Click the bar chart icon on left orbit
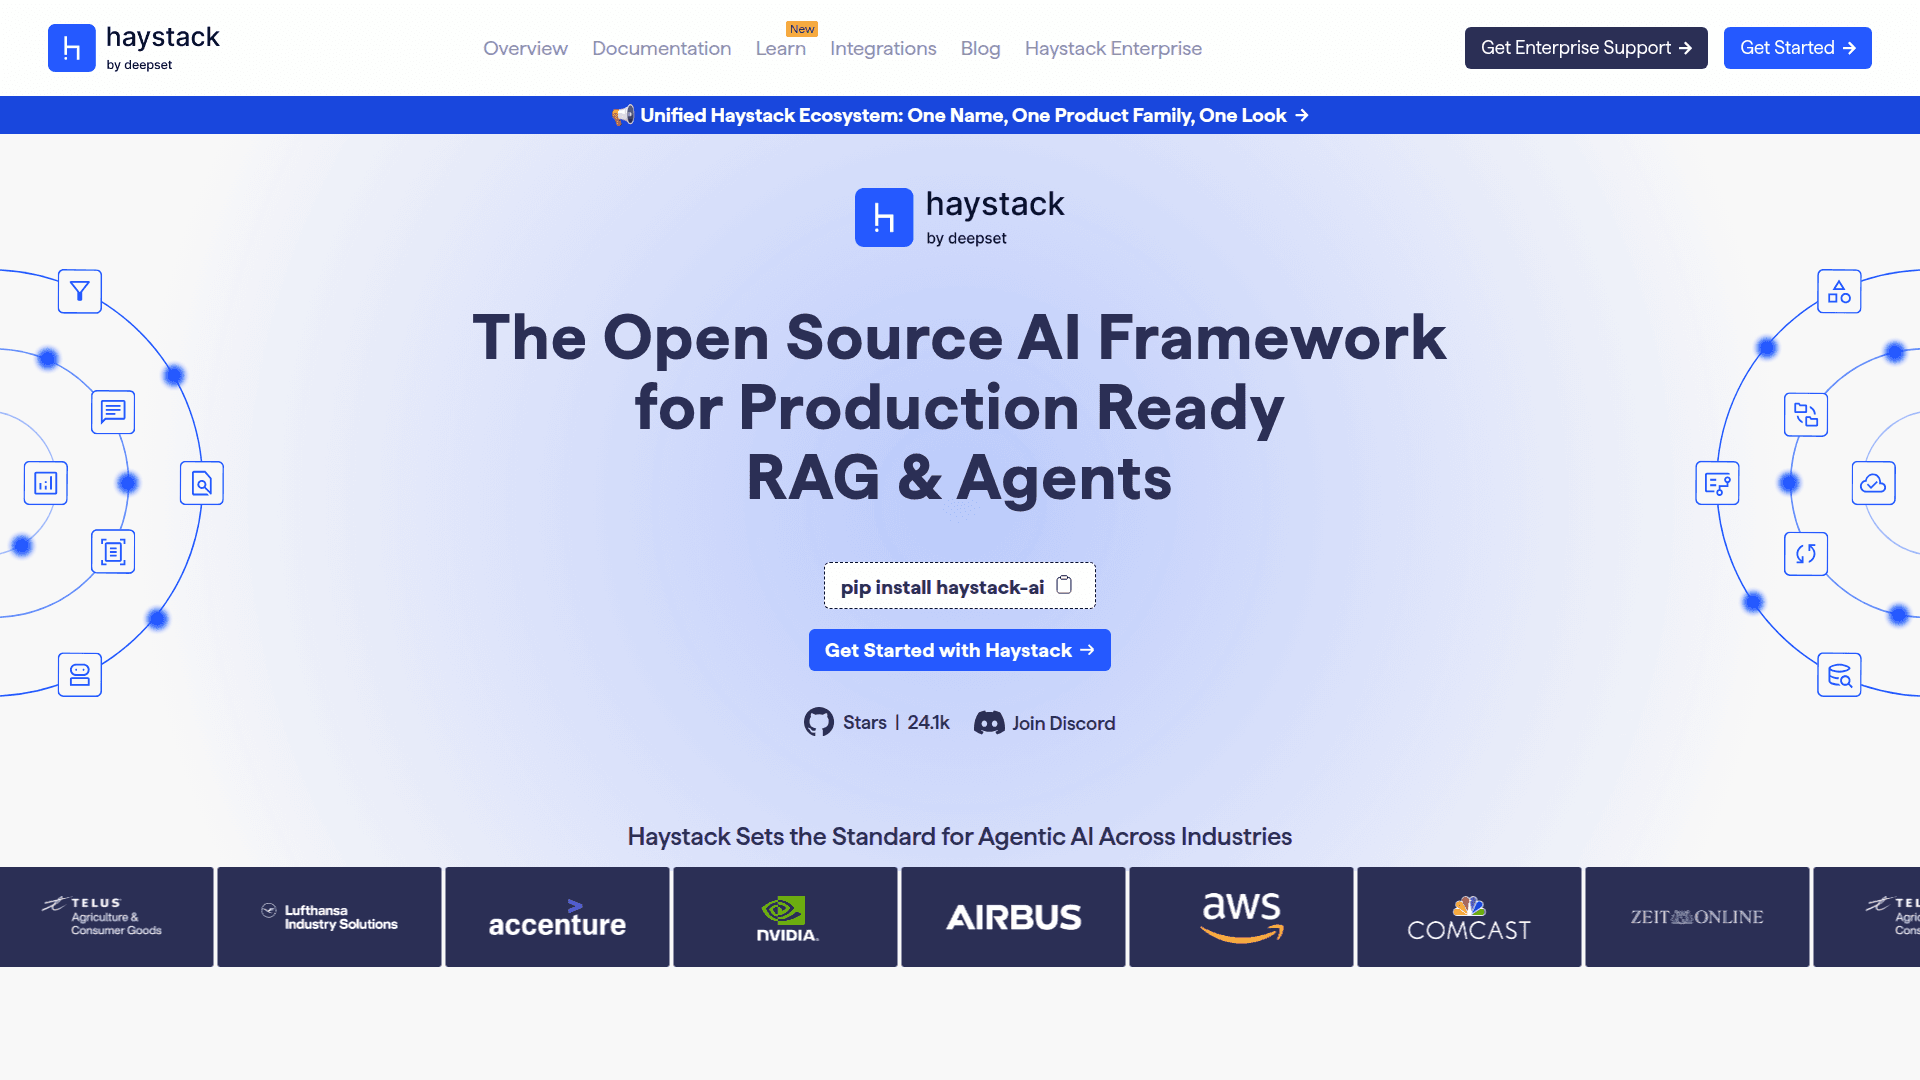 tap(46, 484)
